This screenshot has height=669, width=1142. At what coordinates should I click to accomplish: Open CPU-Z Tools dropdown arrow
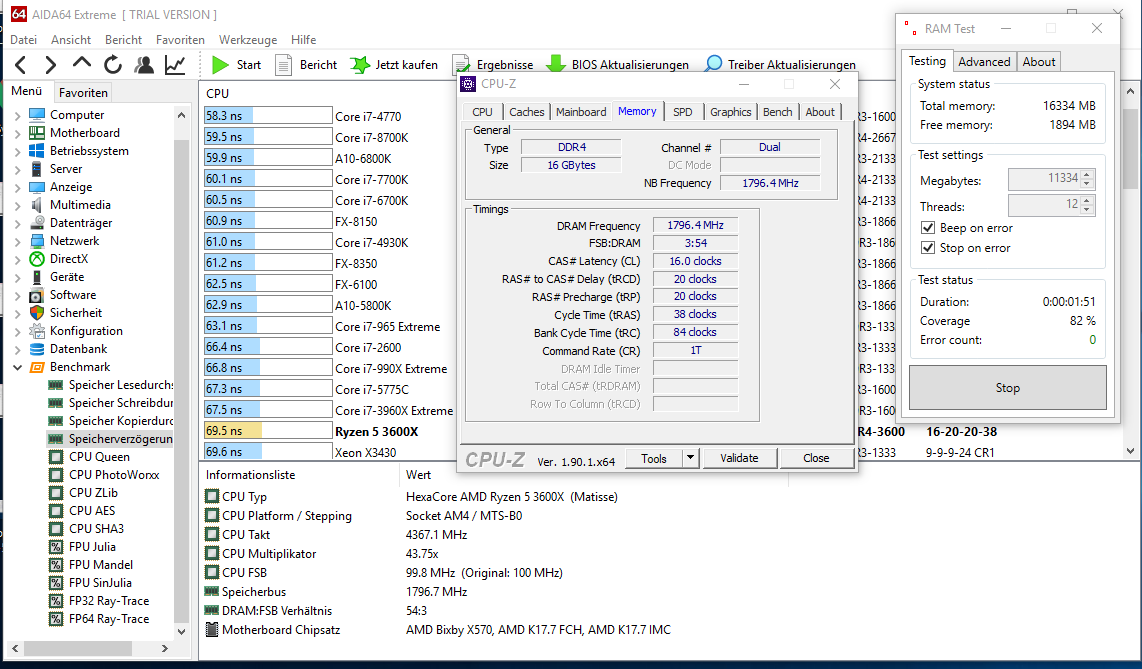point(690,458)
